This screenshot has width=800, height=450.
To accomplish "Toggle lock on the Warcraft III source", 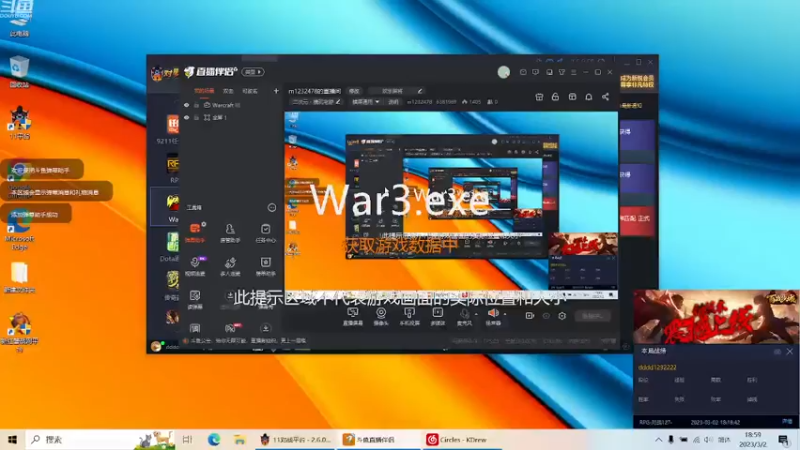I will [x=196, y=105].
